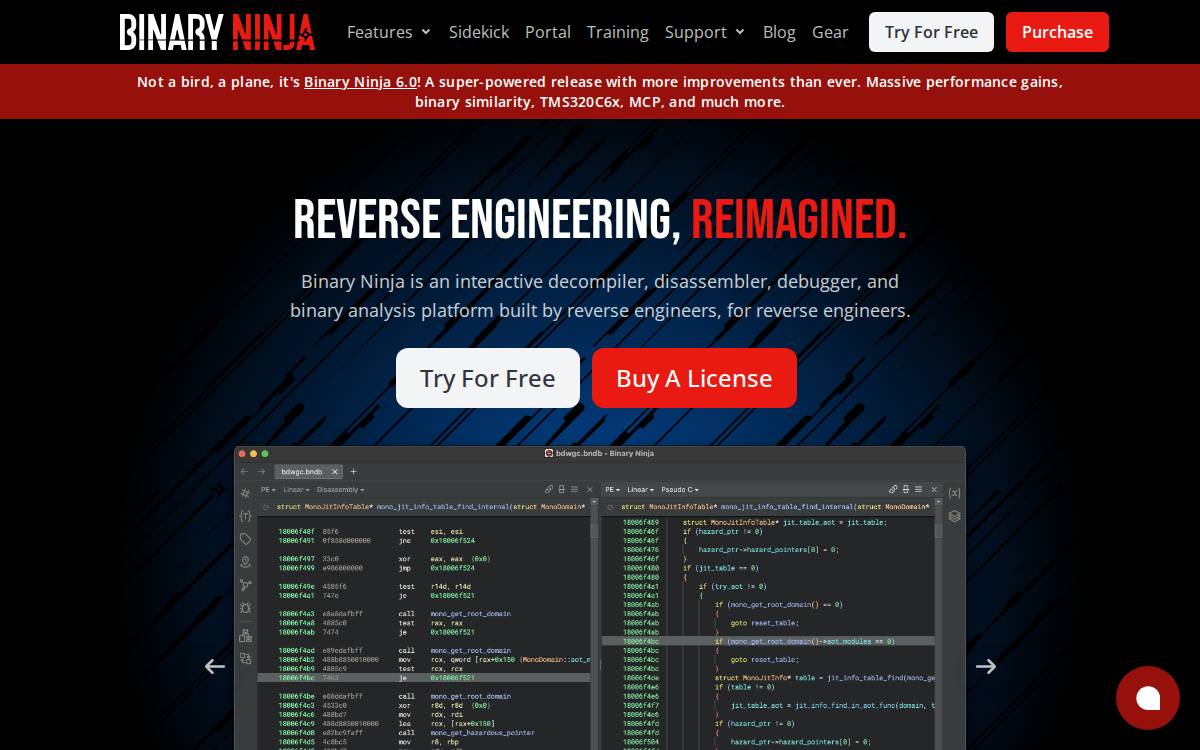Click the plus icon to add a new tab
Viewport: 1200px width, 750px height.
[x=353, y=471]
